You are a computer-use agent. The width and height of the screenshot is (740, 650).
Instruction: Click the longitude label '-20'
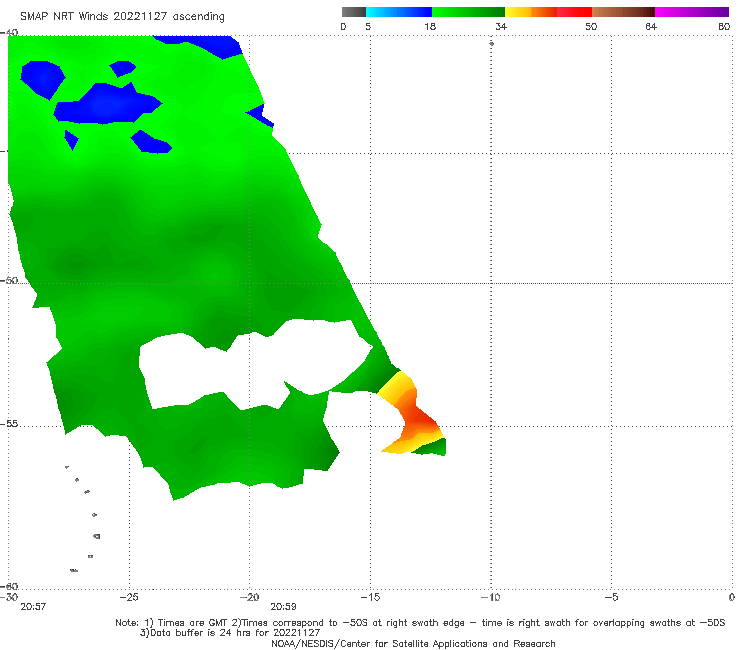[249, 597]
